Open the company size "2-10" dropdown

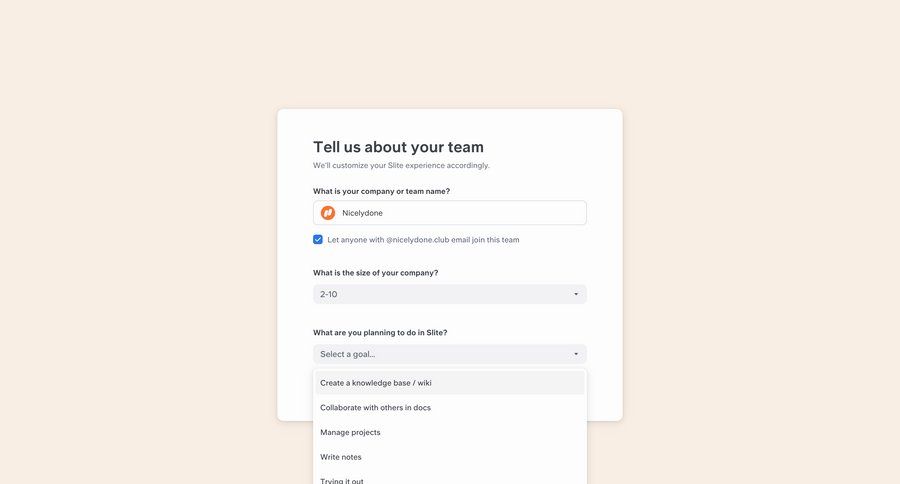click(449, 294)
